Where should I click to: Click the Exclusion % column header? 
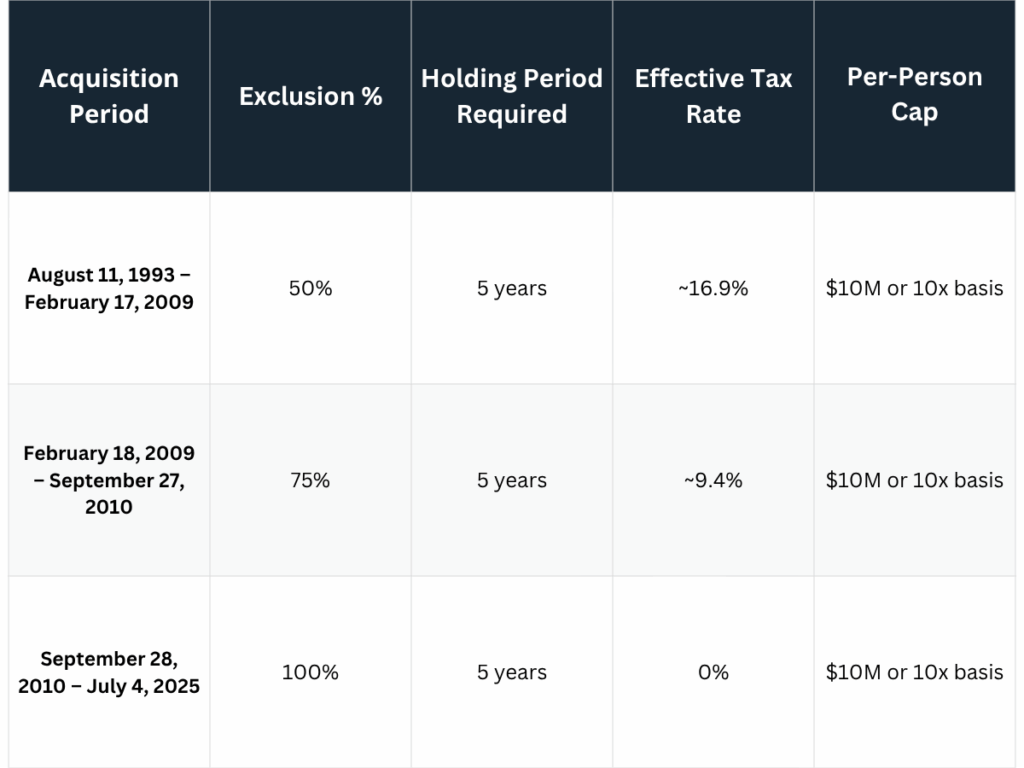click(x=310, y=96)
